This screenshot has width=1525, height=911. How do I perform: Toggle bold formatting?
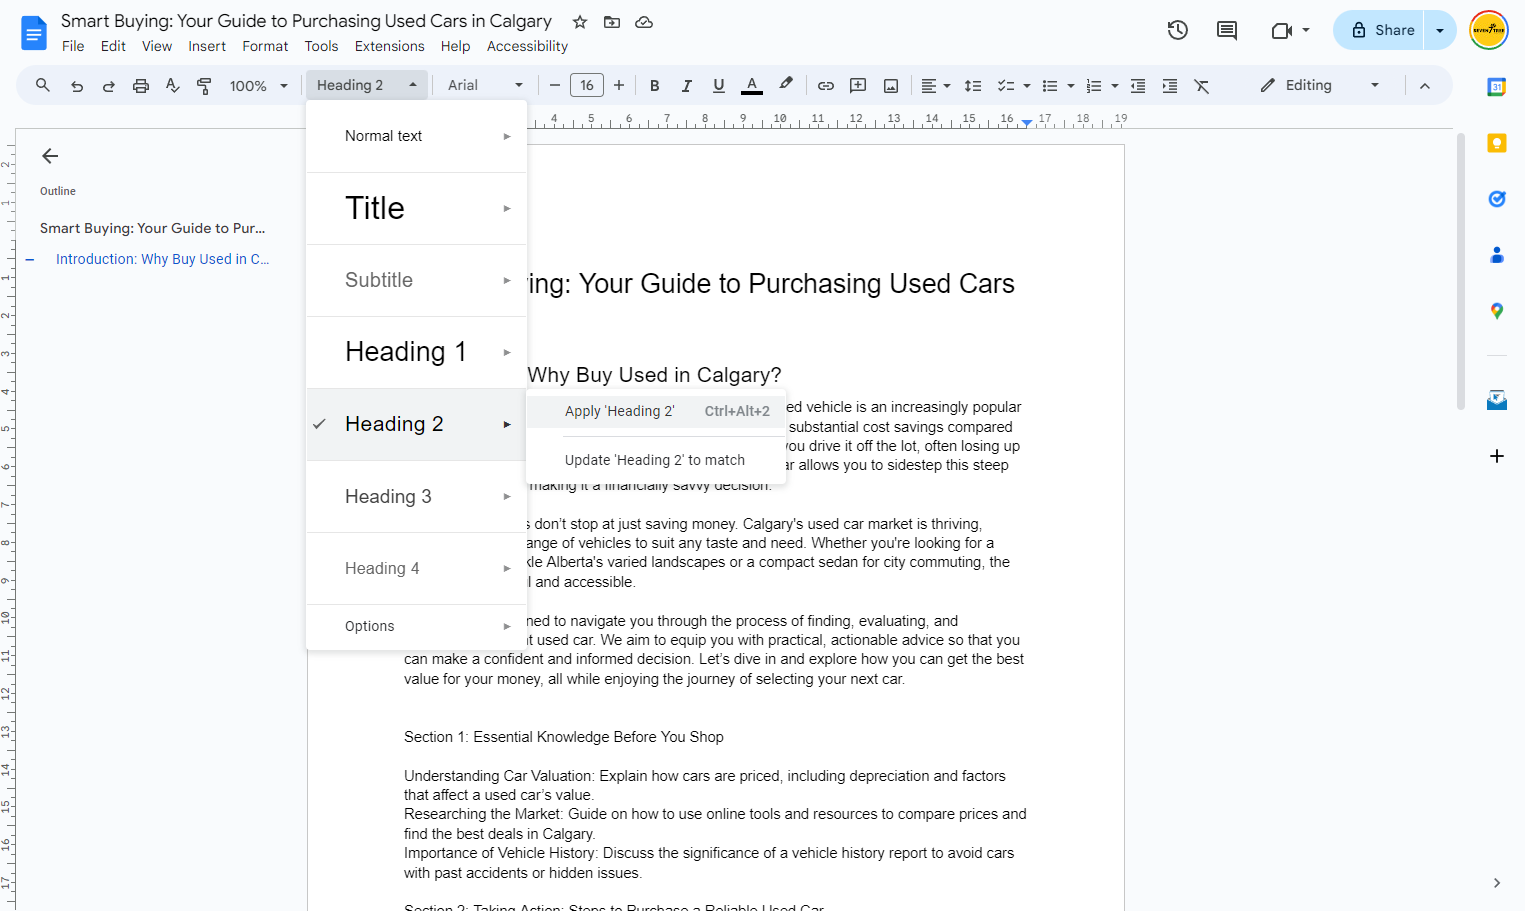[655, 86]
